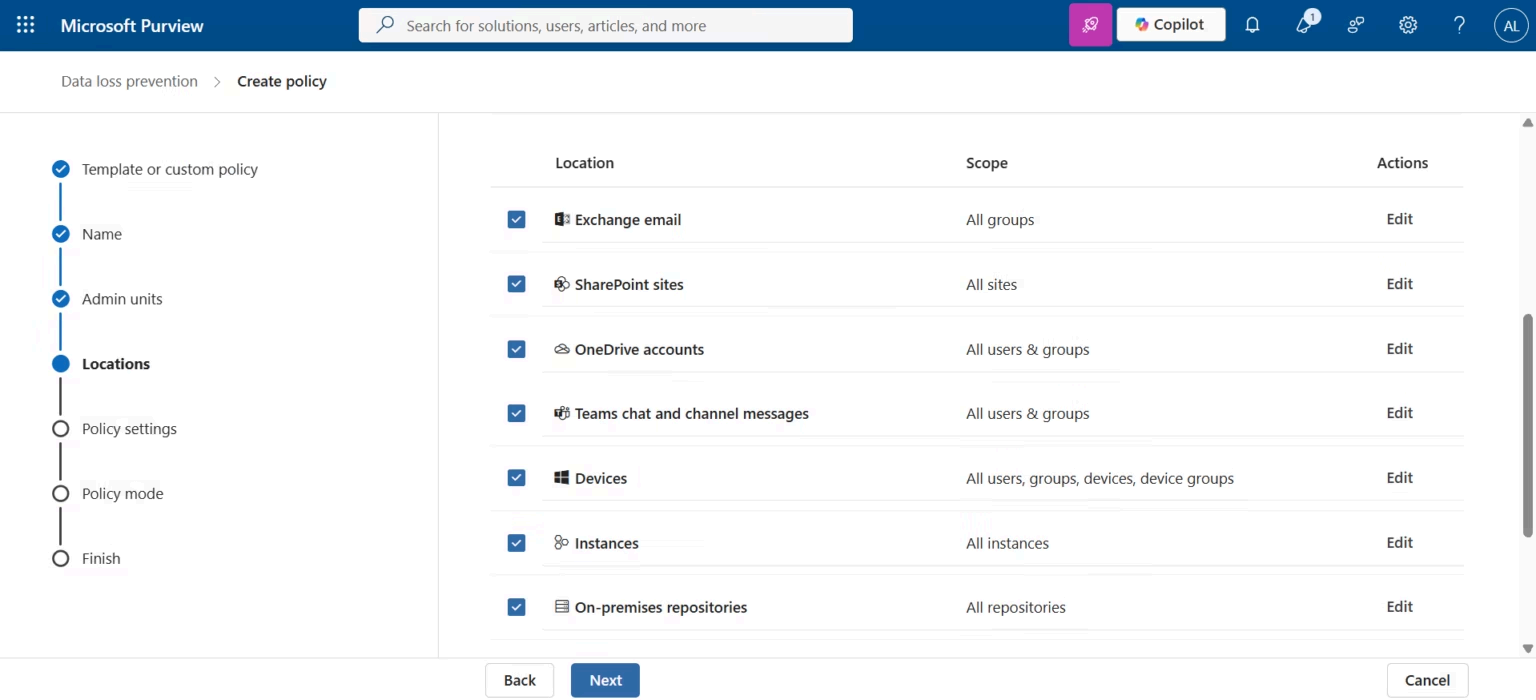Viewport: 1536px width, 700px height.
Task: Click the search magnifier icon
Action: 385,25
